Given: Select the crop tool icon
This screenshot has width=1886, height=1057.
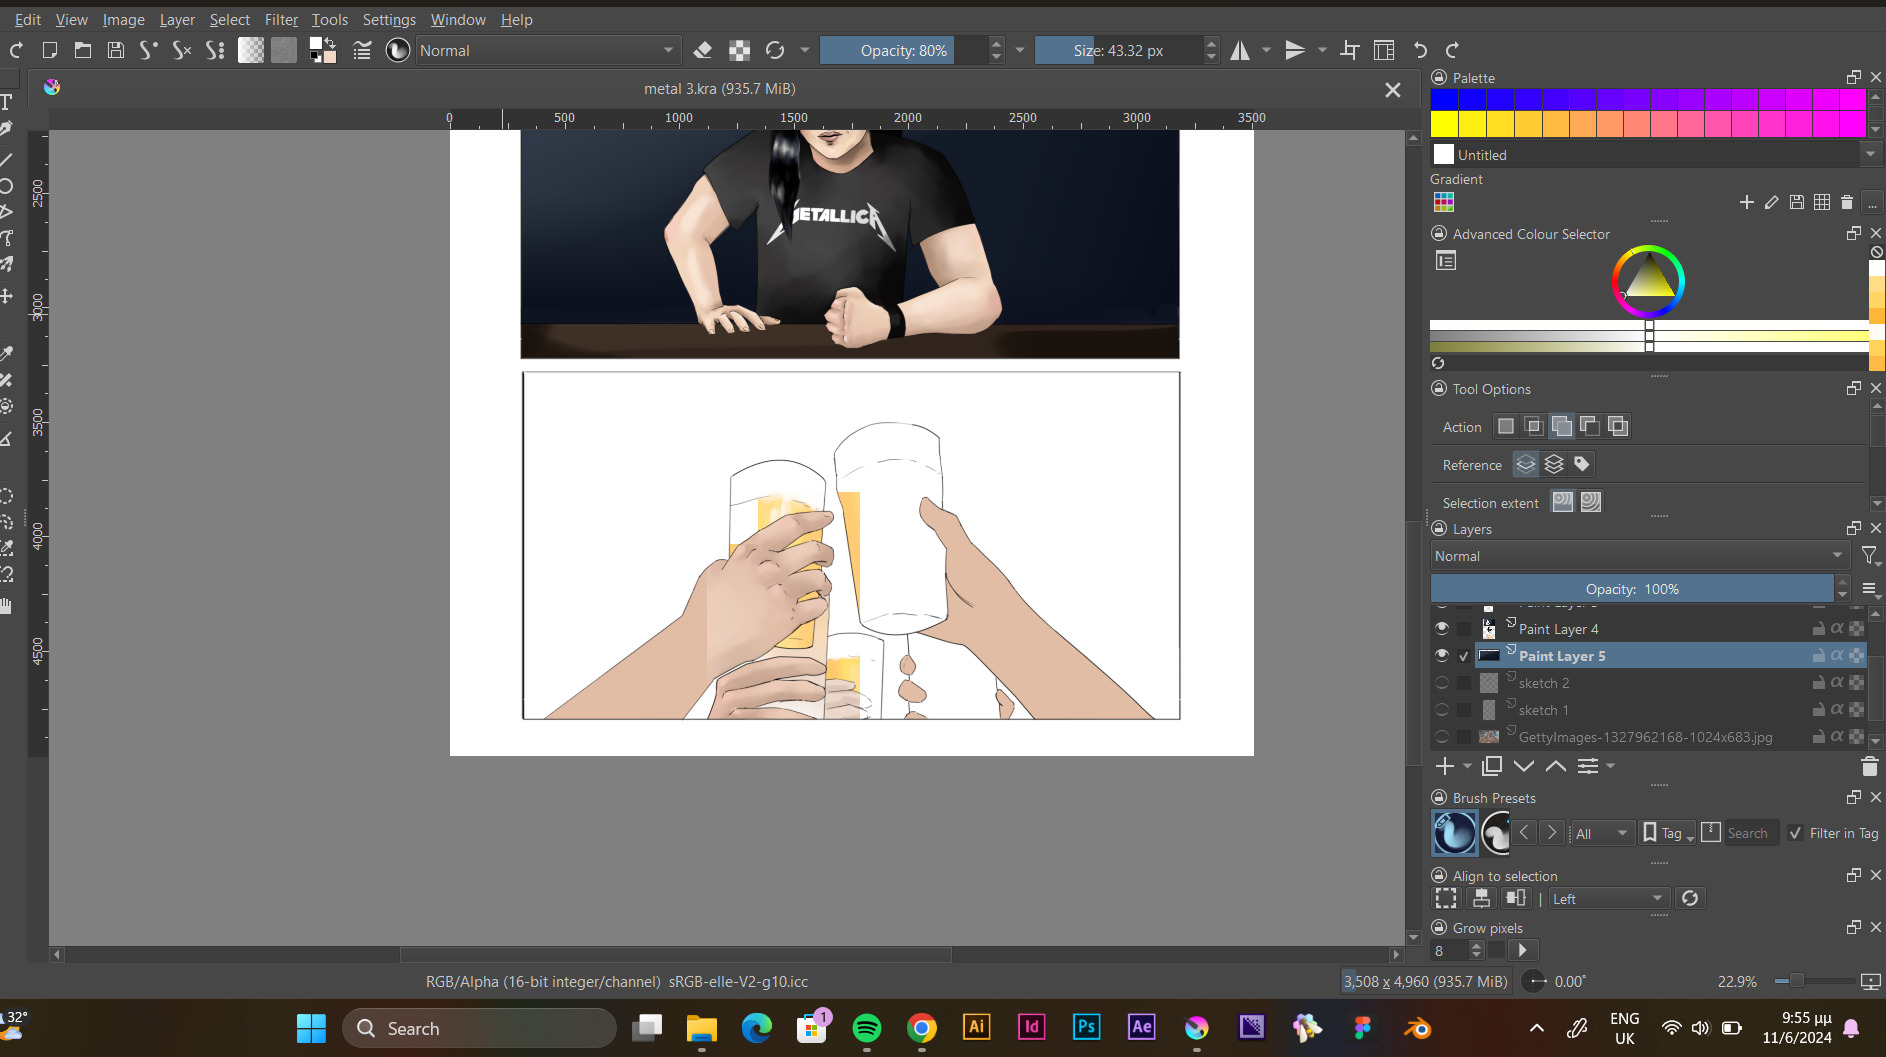Looking at the screenshot, I should pos(1350,50).
